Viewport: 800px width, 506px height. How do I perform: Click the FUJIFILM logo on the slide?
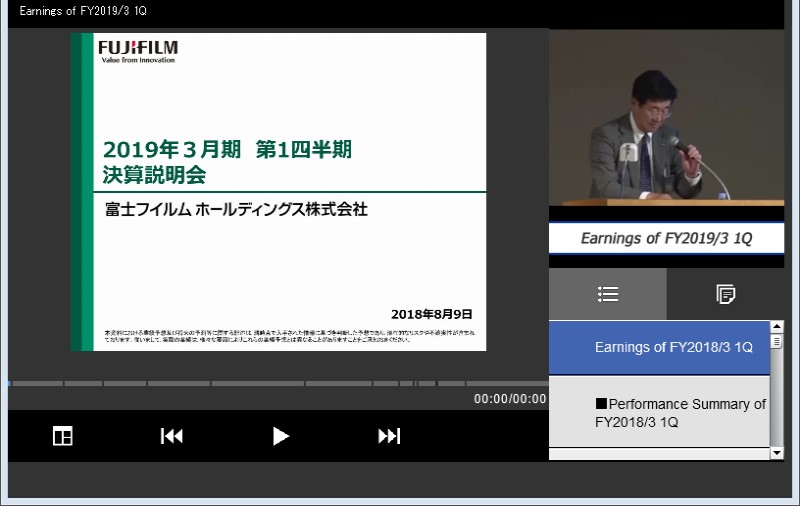138,52
